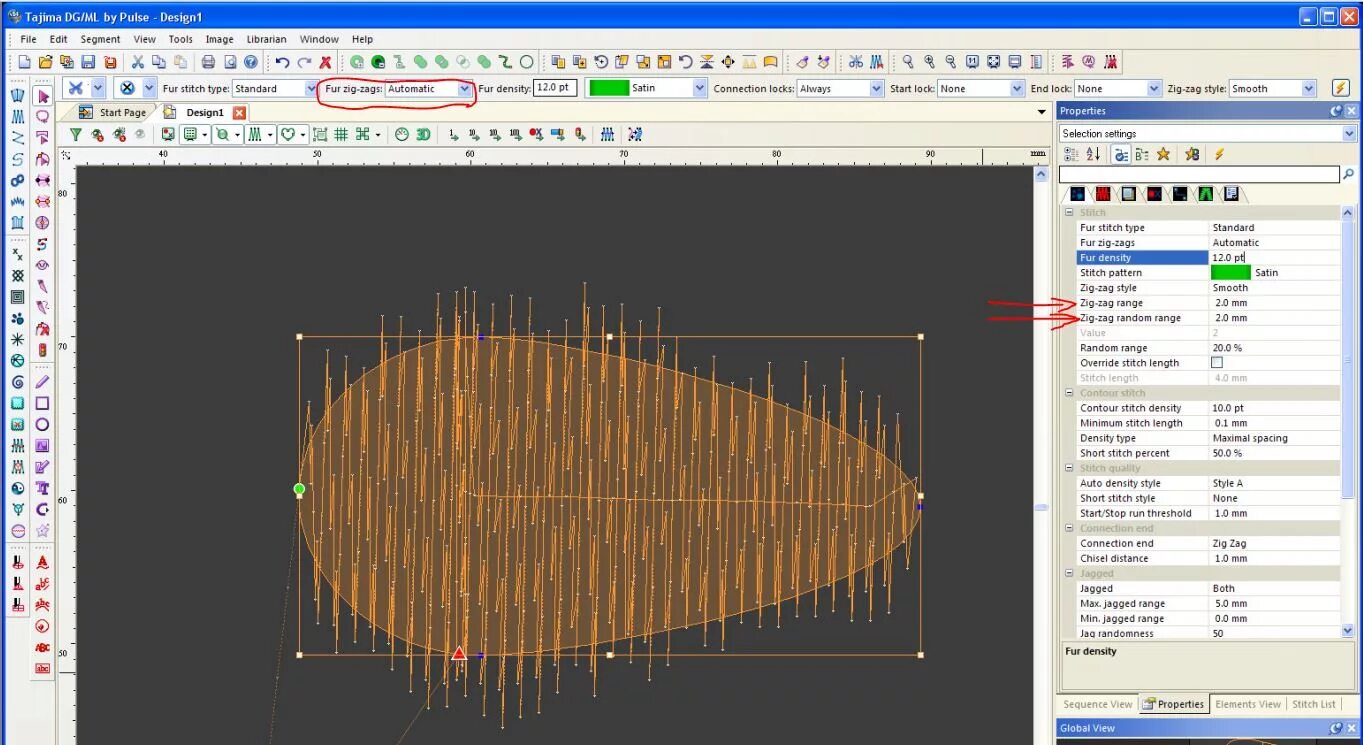
Task: Open the Segment menu
Action: tap(100, 39)
